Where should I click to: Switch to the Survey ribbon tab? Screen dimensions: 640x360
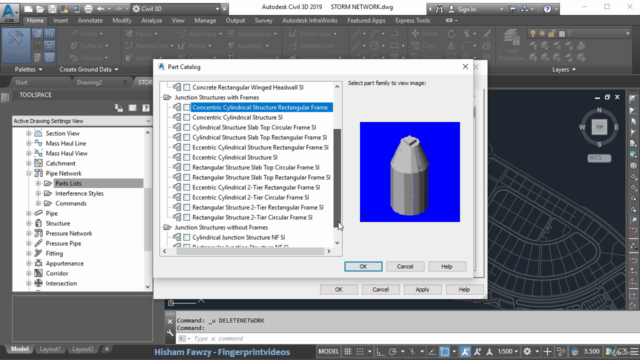tap(263, 20)
